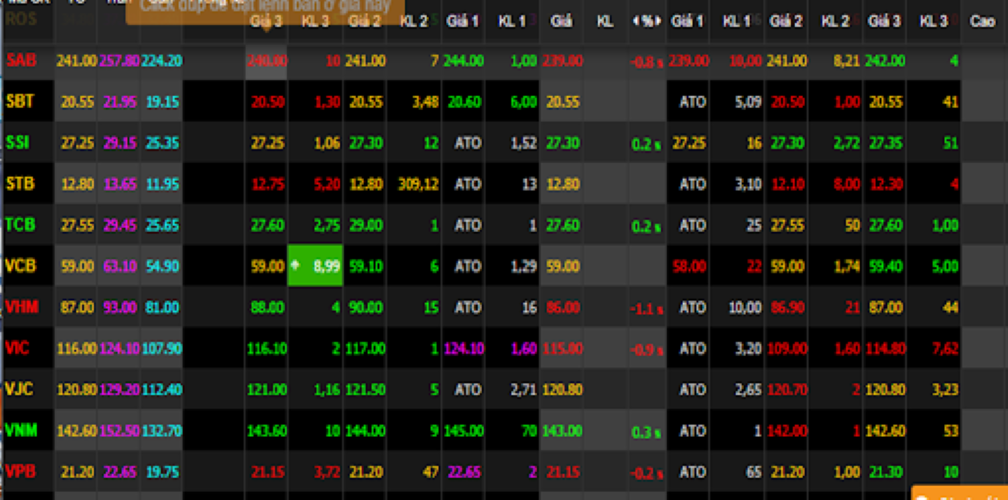Click SAB bid price 240.00
The width and height of the screenshot is (1008, 500).
click(x=266, y=61)
